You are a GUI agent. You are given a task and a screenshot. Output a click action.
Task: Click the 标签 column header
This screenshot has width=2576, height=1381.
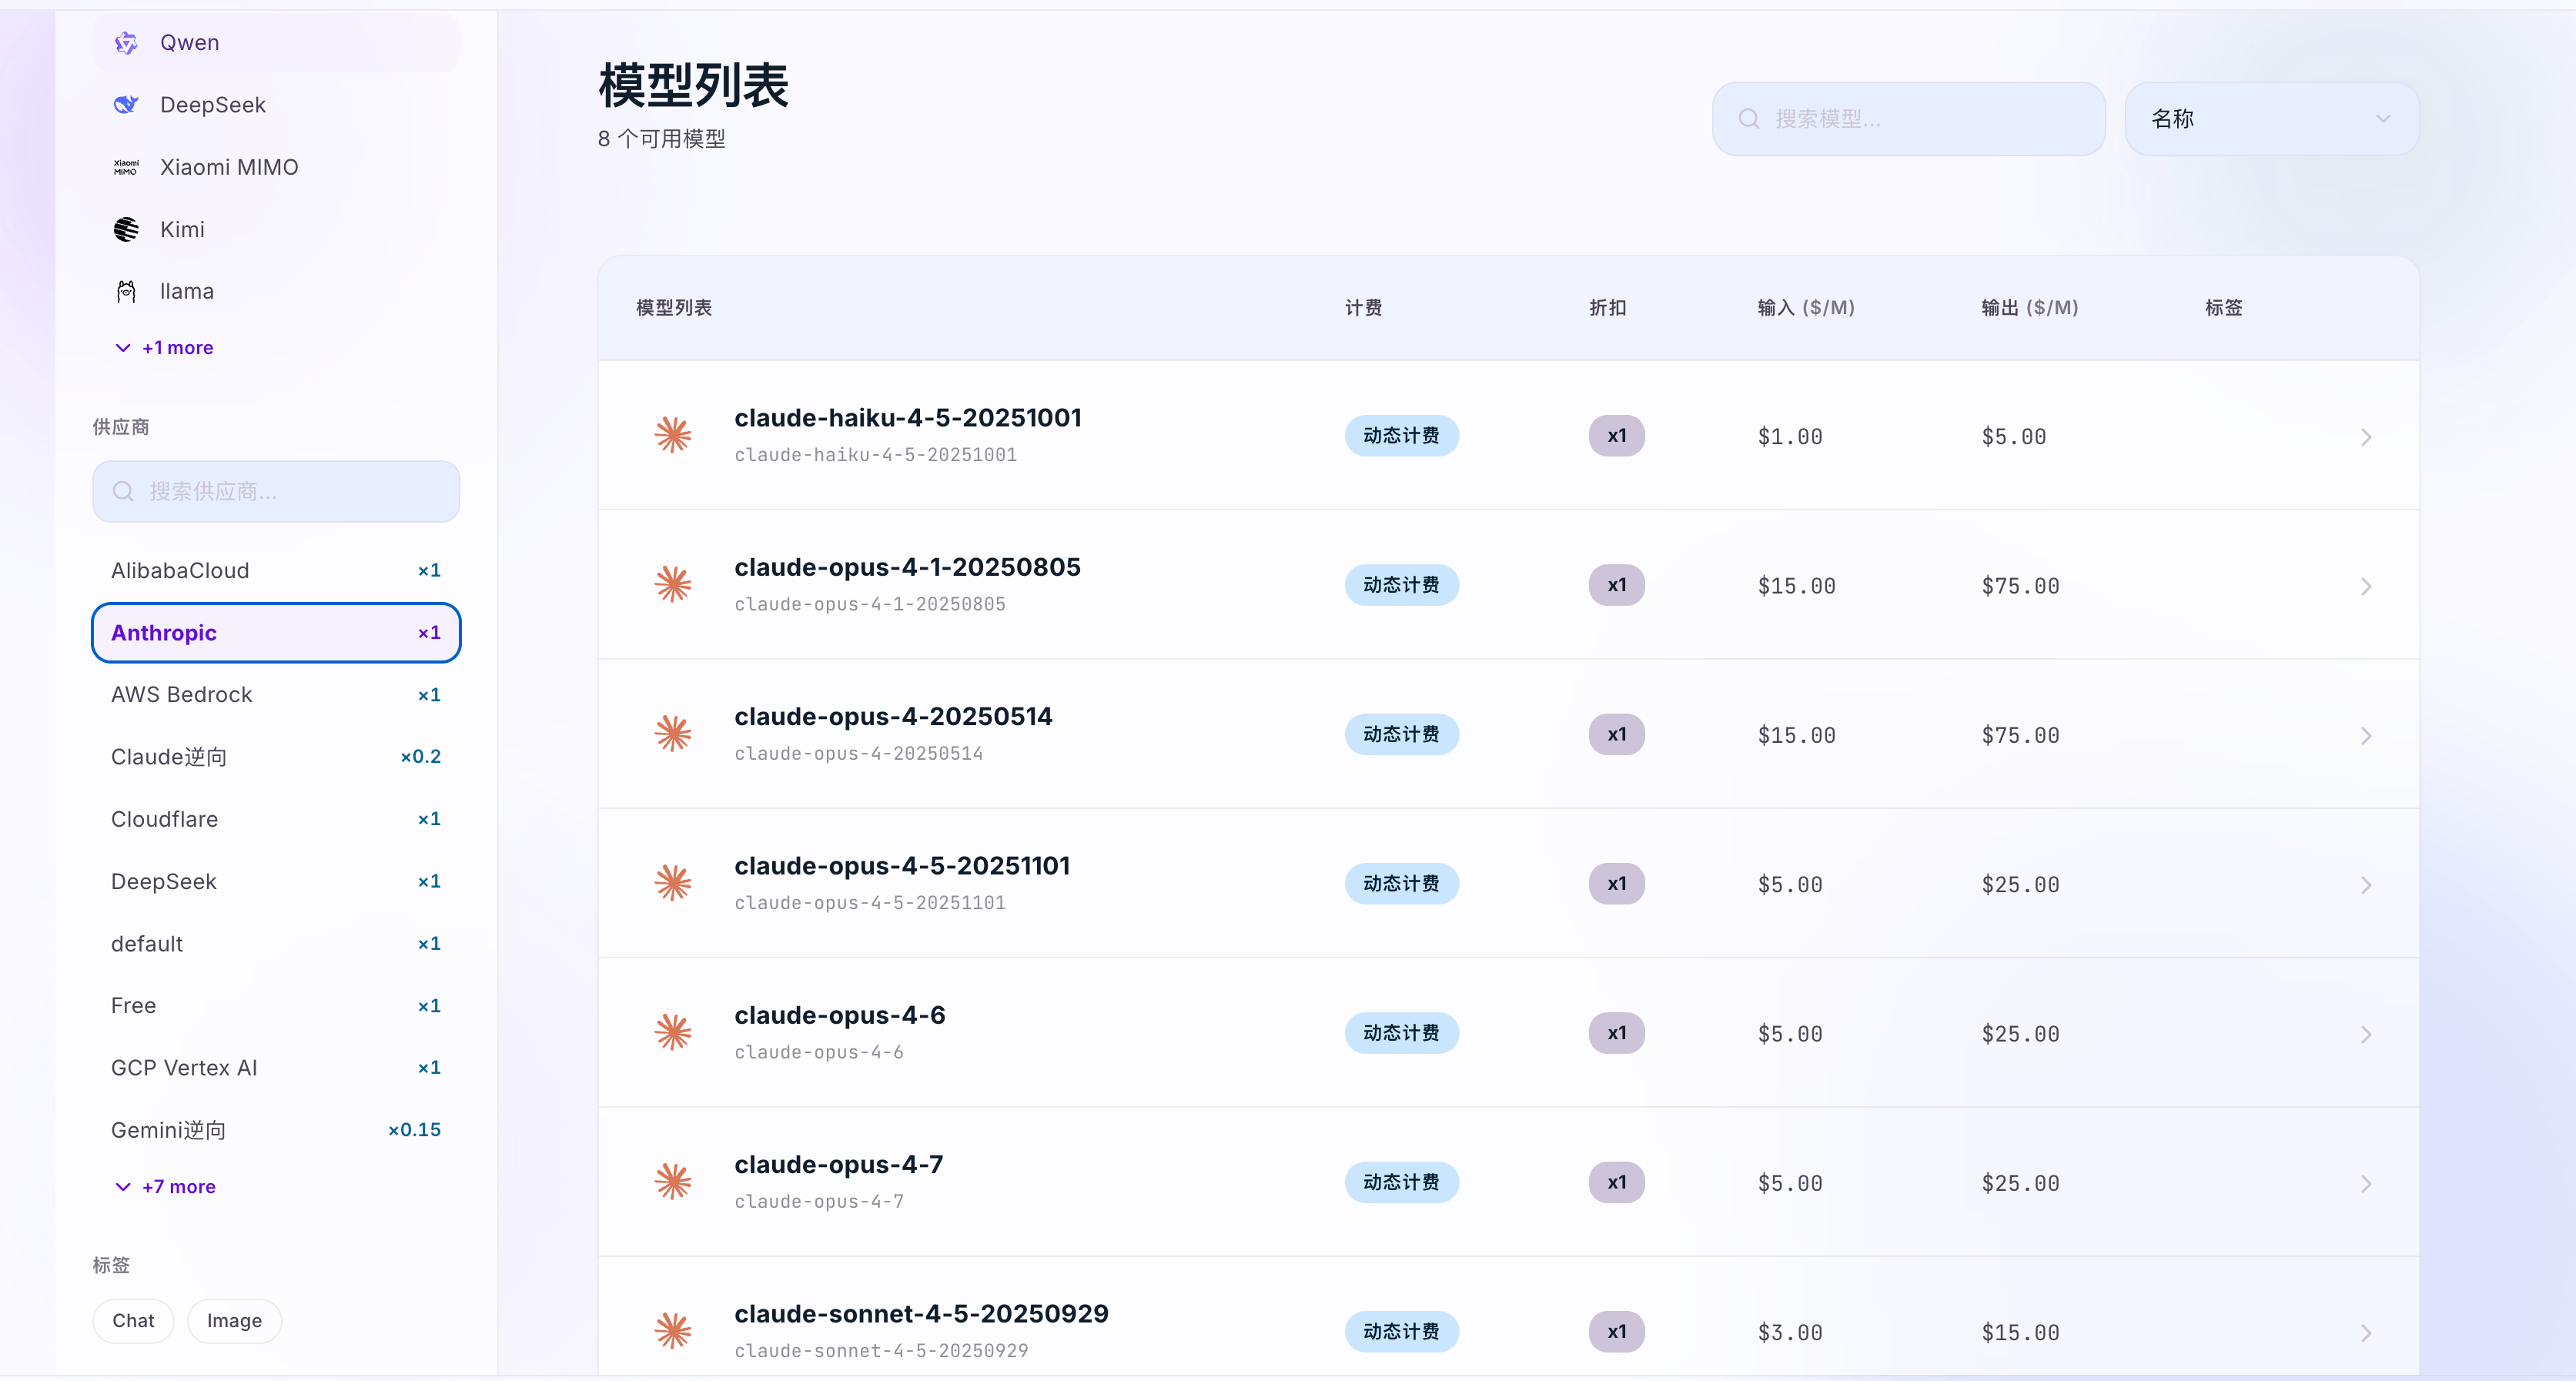[2223, 308]
